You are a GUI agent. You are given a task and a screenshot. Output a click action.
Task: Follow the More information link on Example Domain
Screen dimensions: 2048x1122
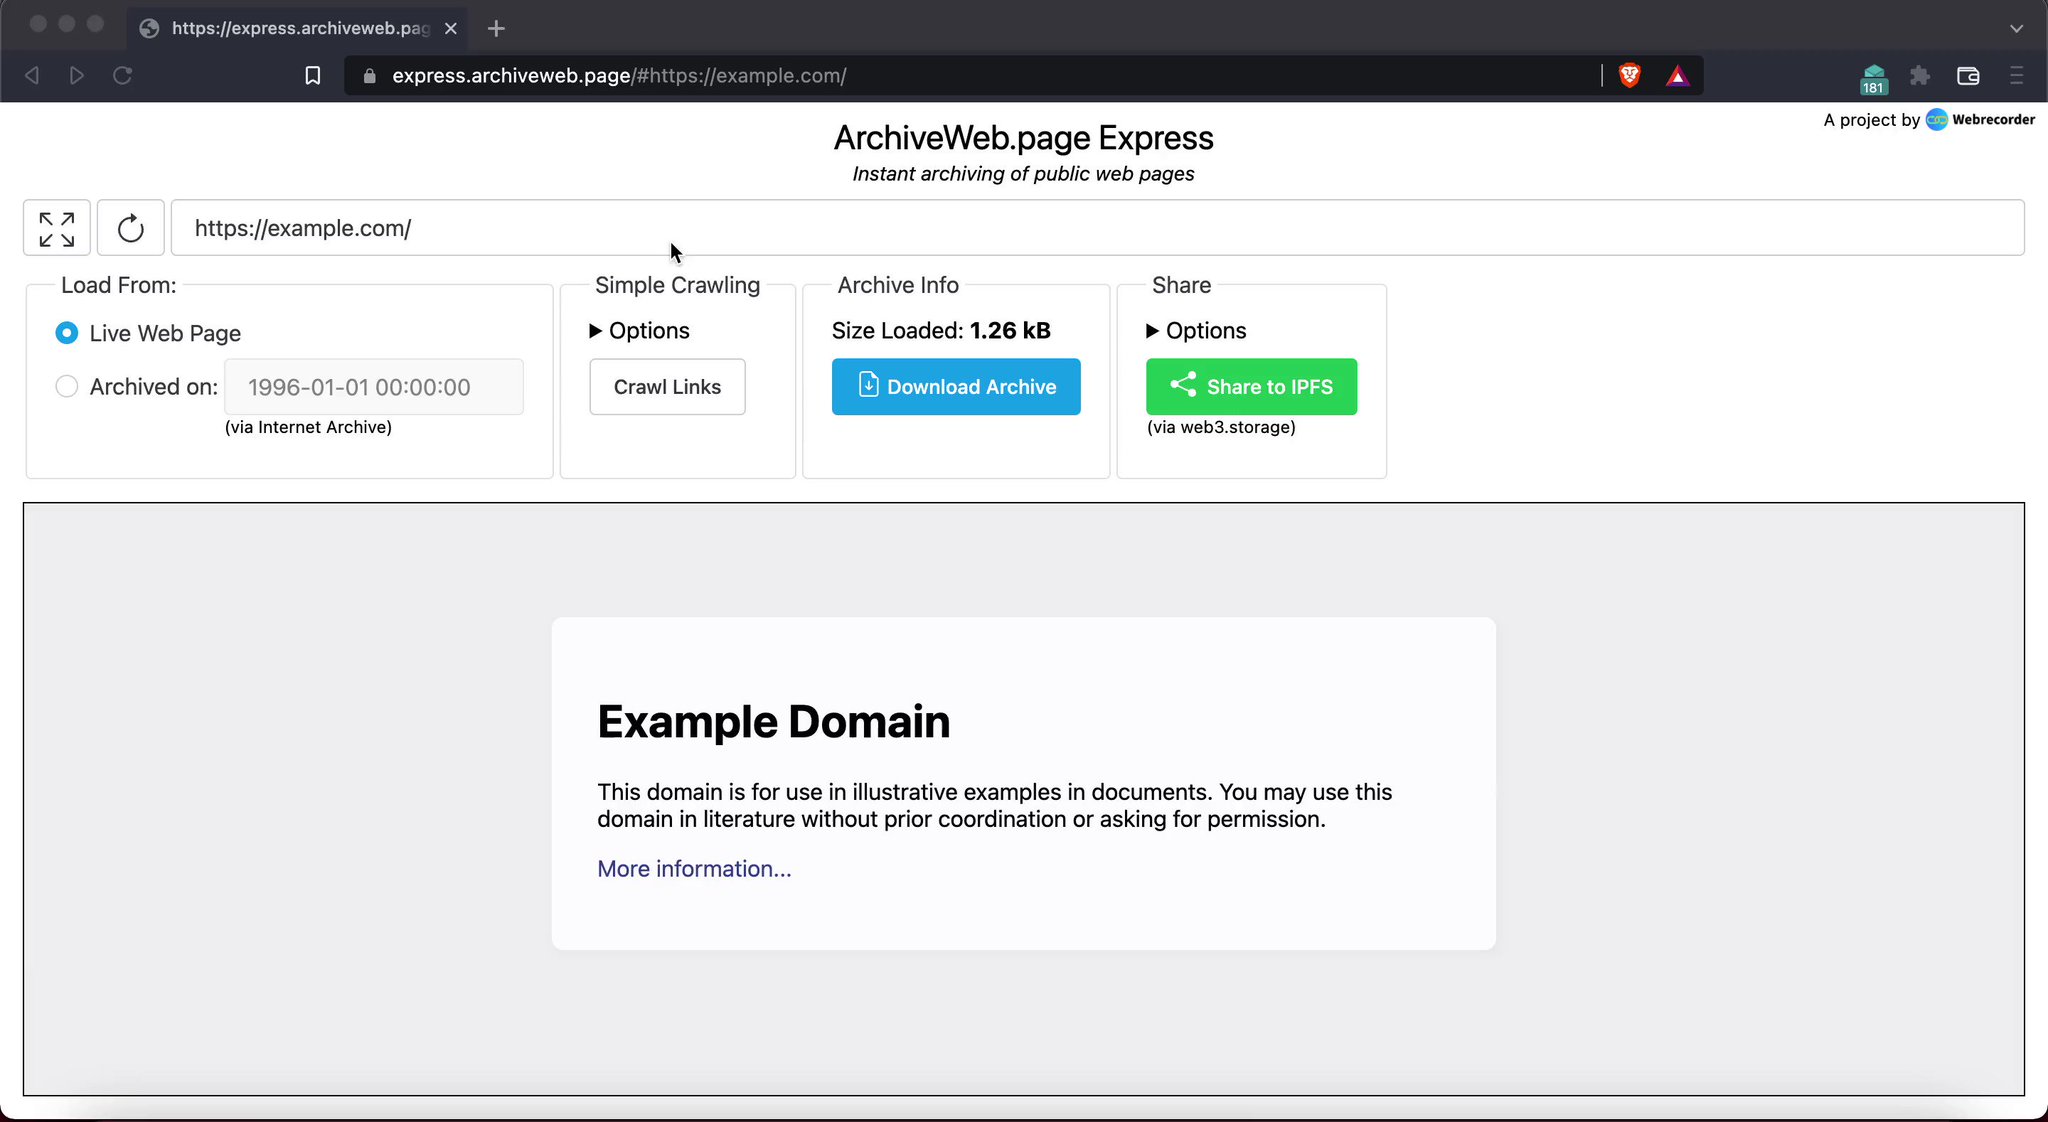[x=693, y=868]
